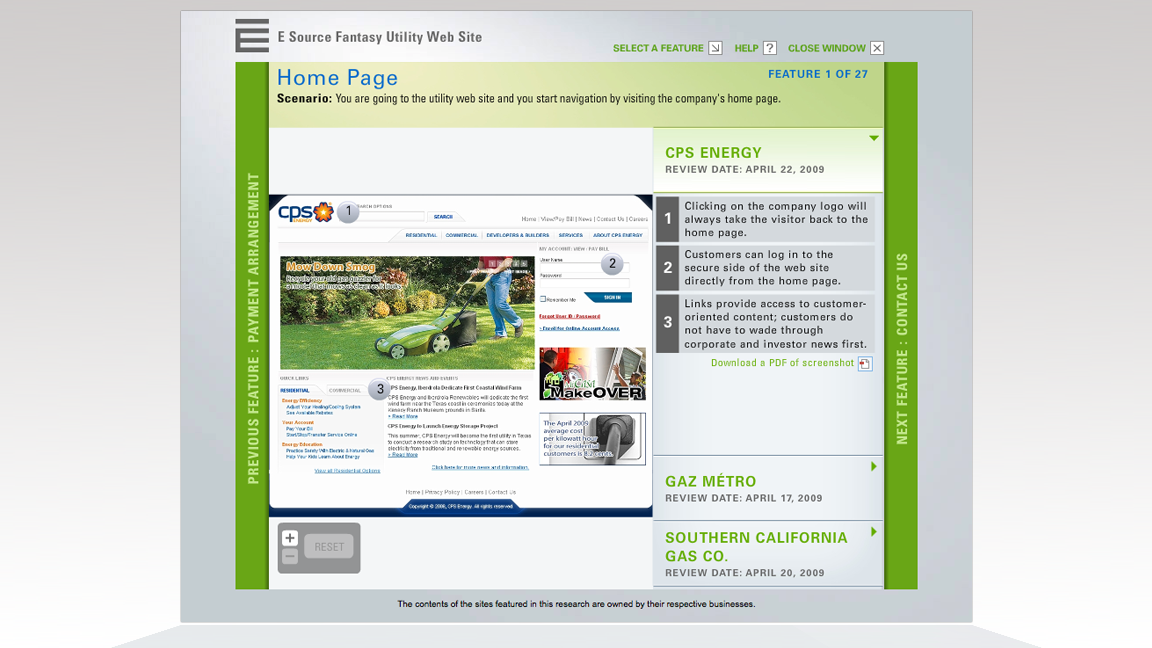Click Enroll for Online Account Access link

coord(580,328)
